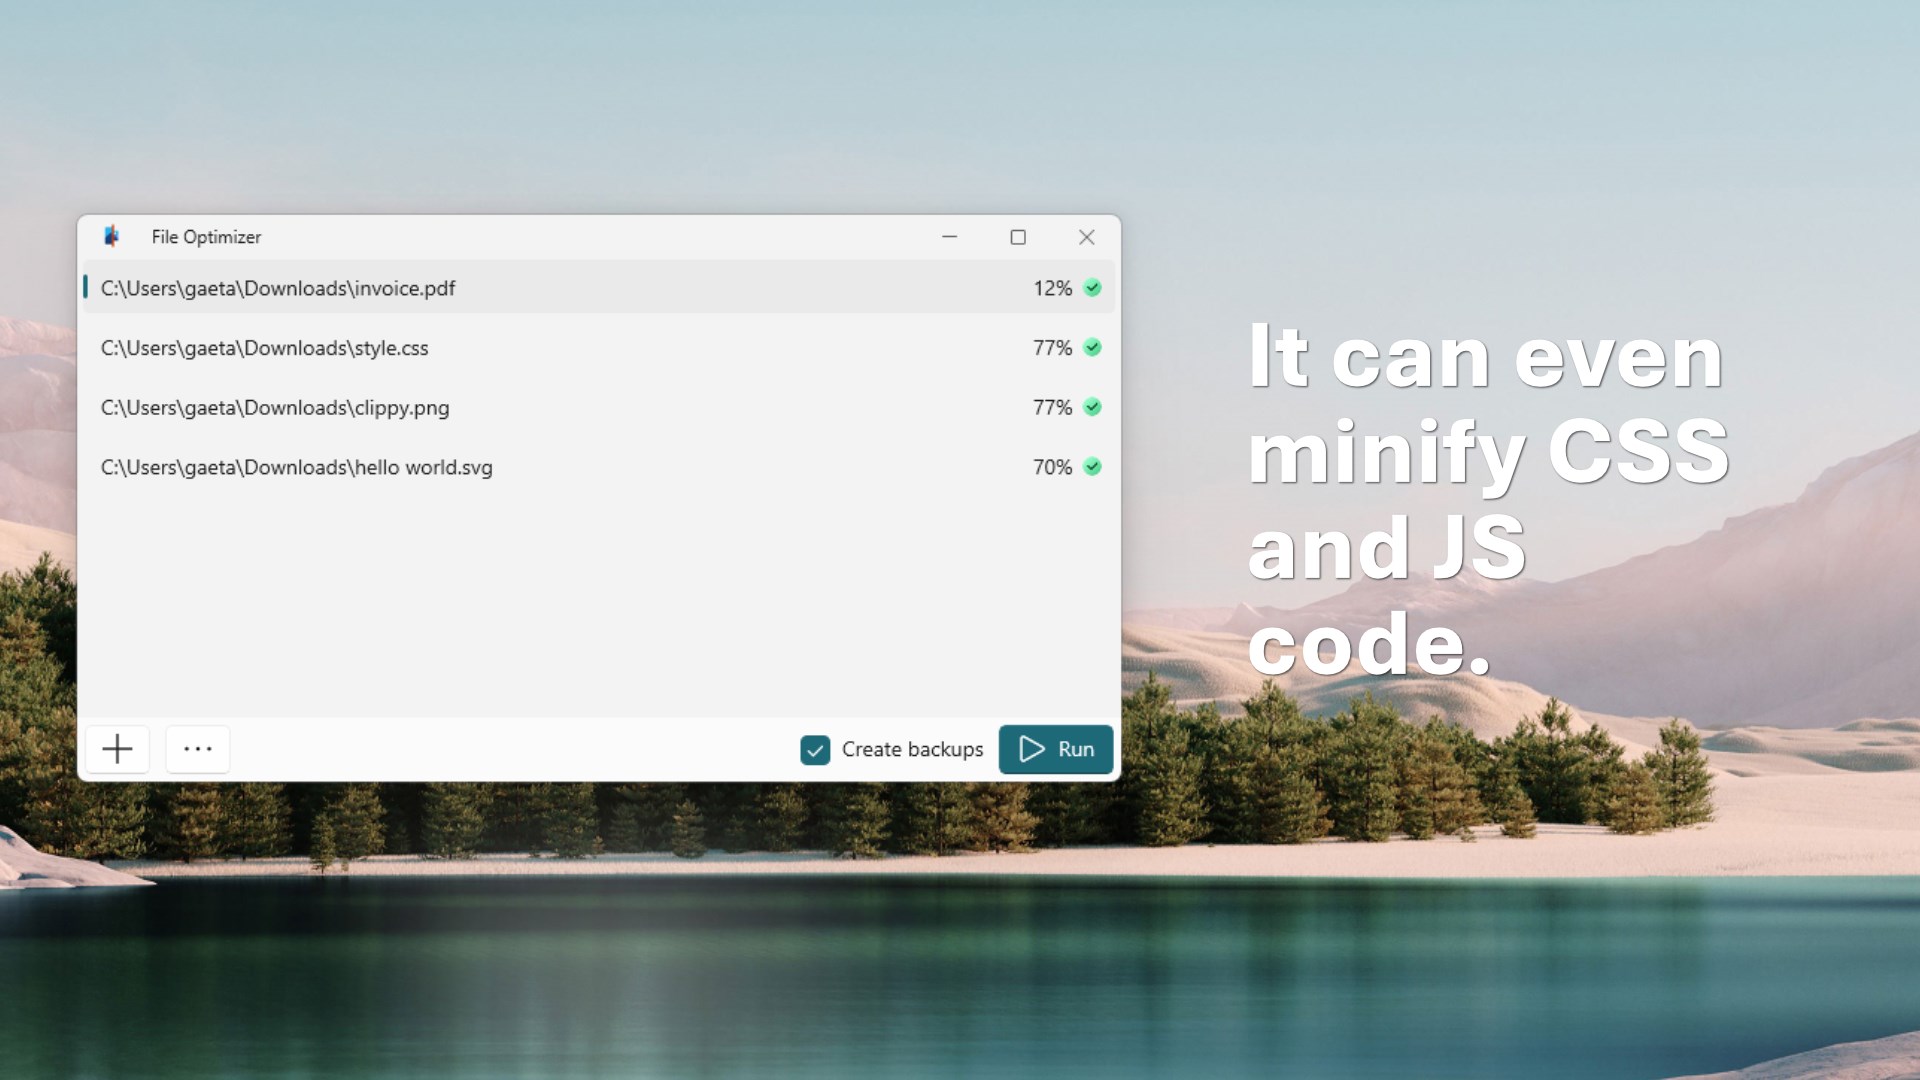Click the Create backups label text
The height and width of the screenshot is (1080, 1920).
tap(912, 749)
